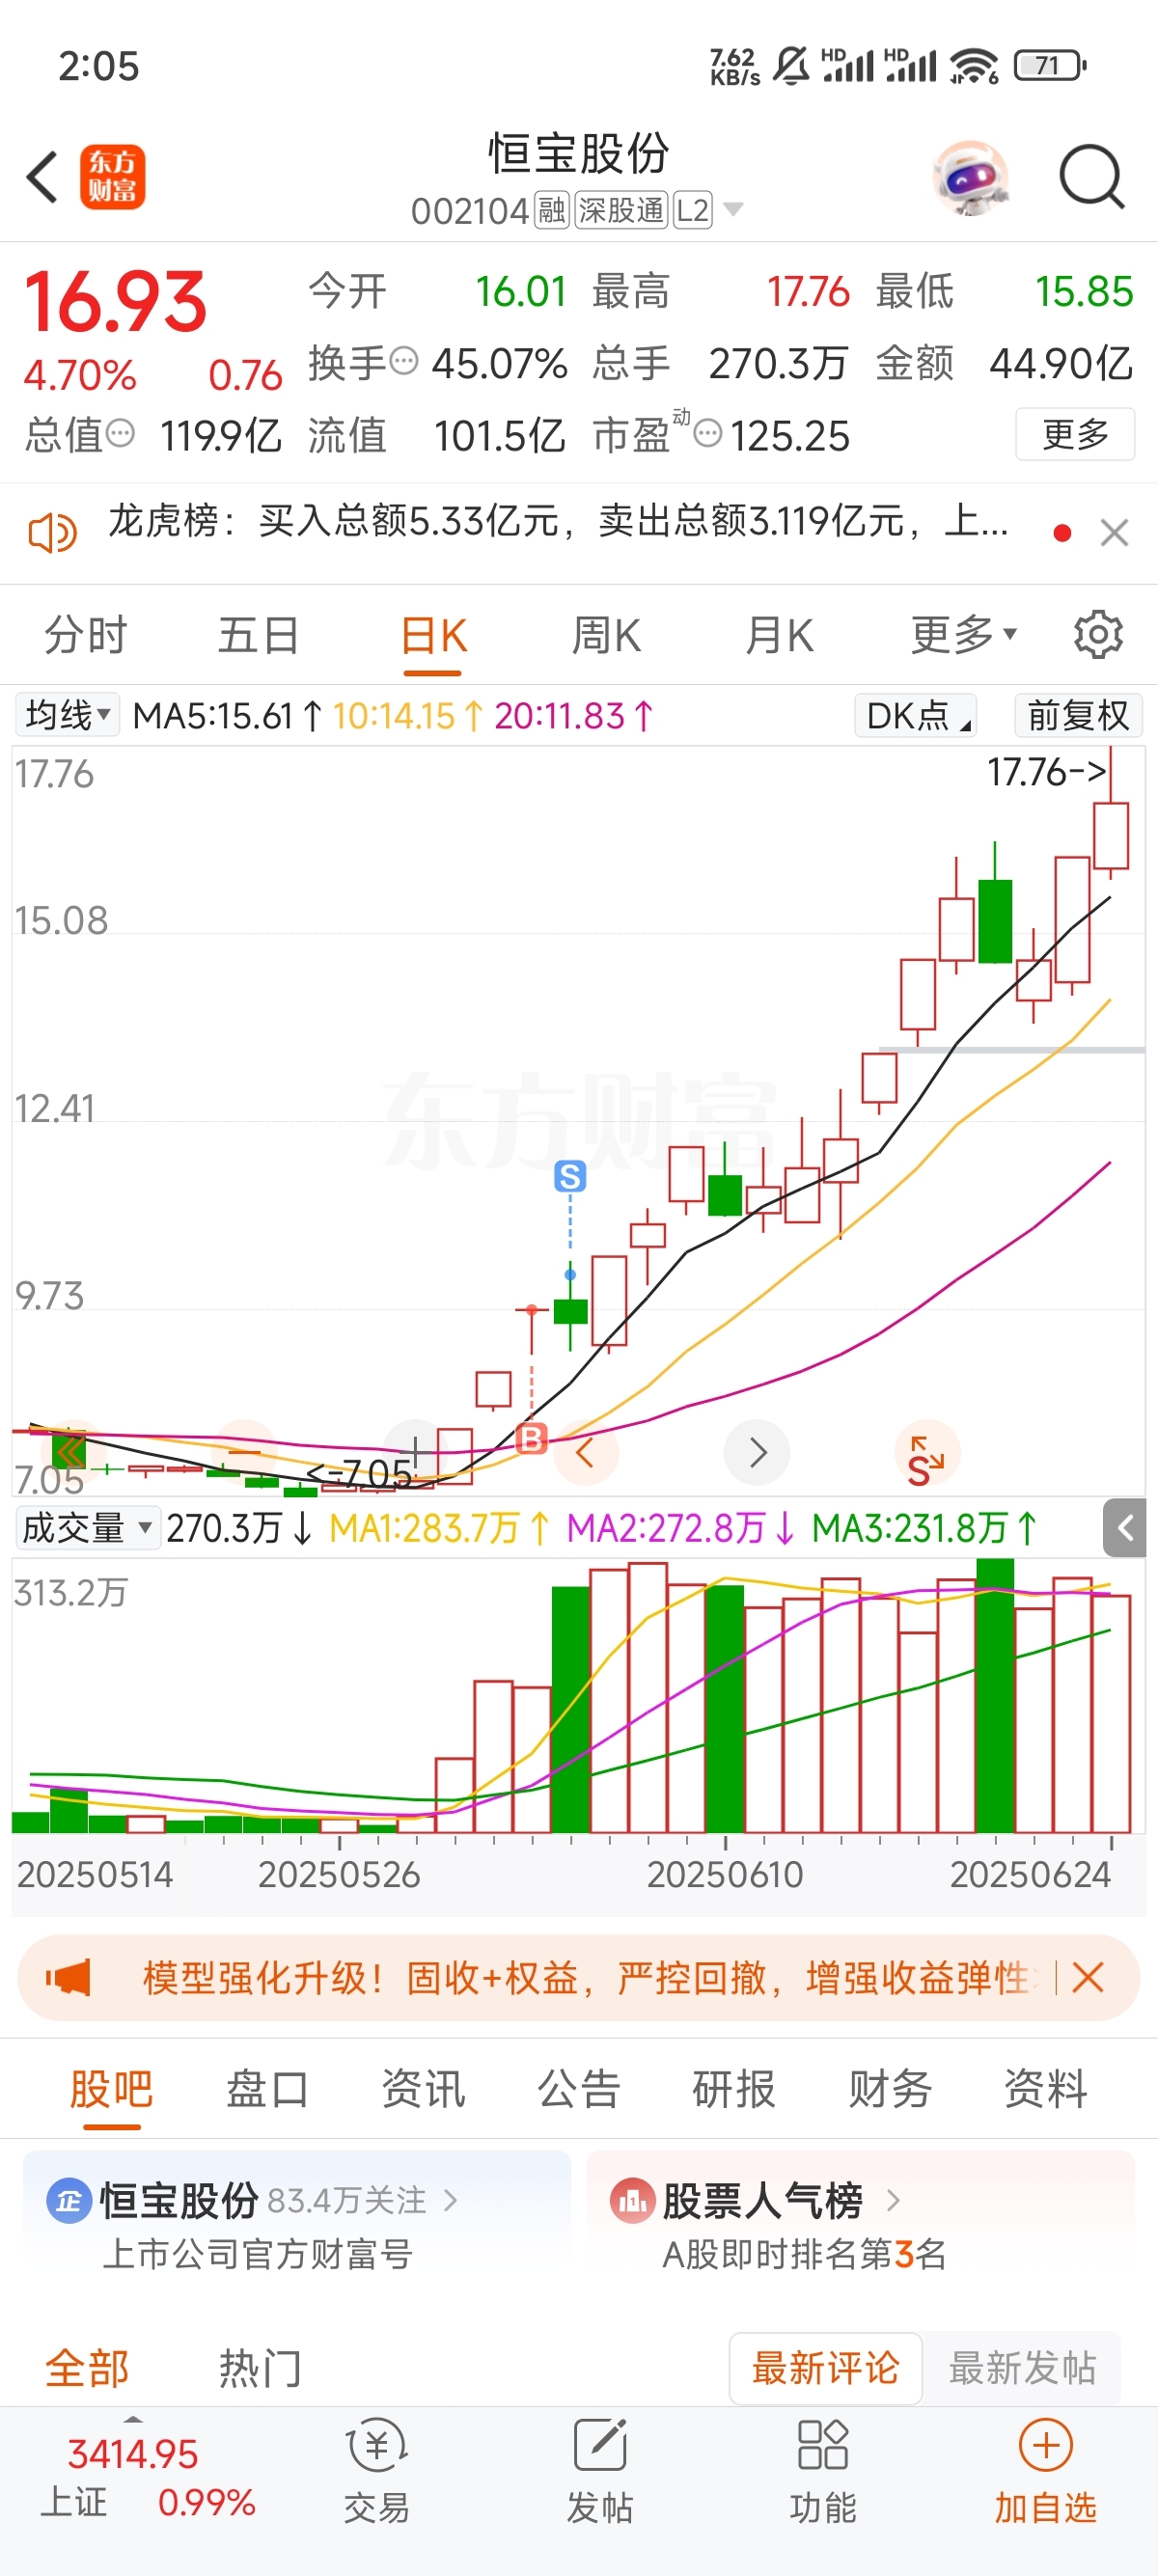This screenshot has height=2576, width=1158.
Task: Tap the right-arrow chart navigation button
Action: (x=757, y=1452)
